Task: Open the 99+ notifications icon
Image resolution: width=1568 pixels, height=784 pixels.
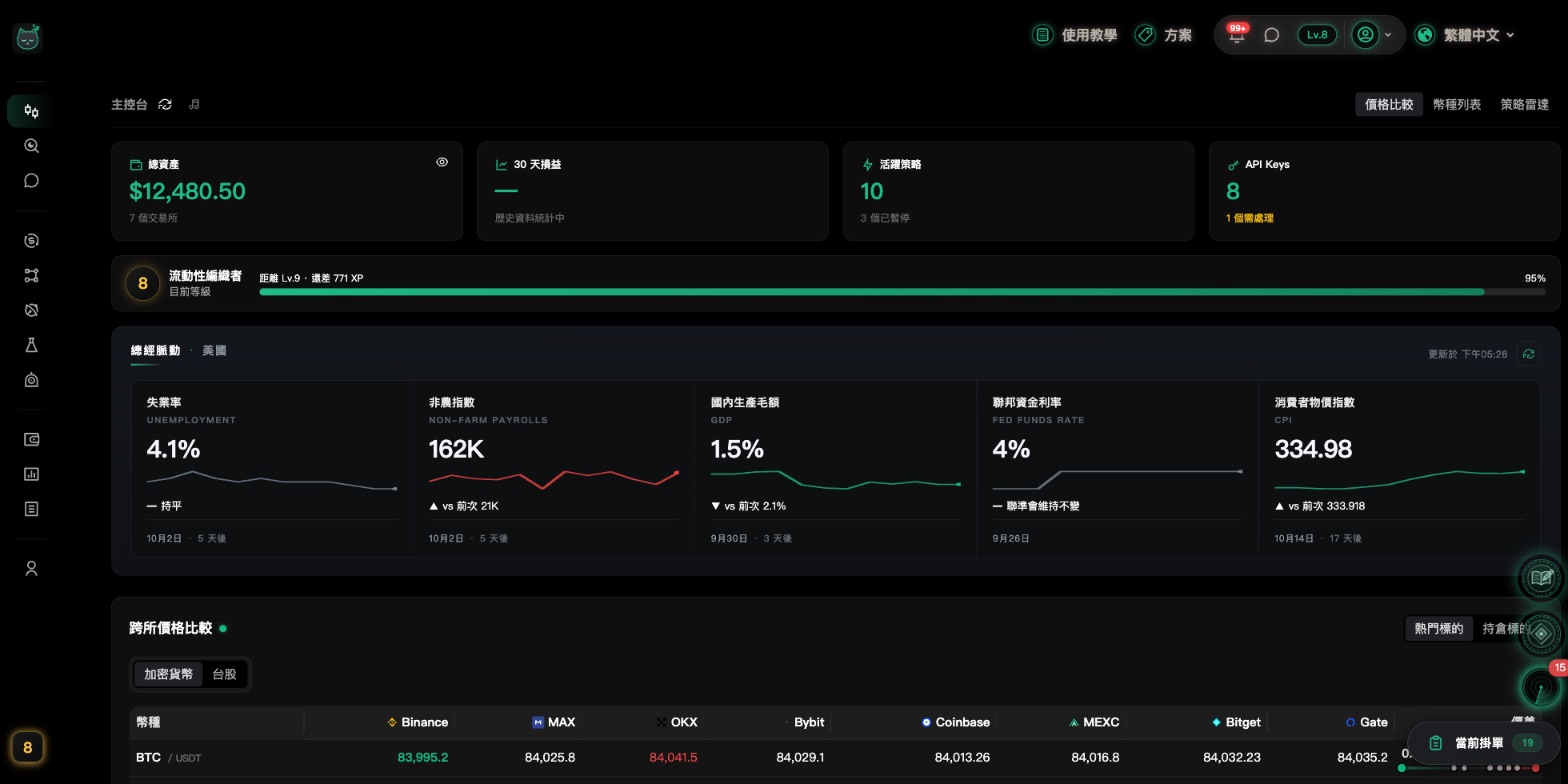Action: pos(1237,34)
